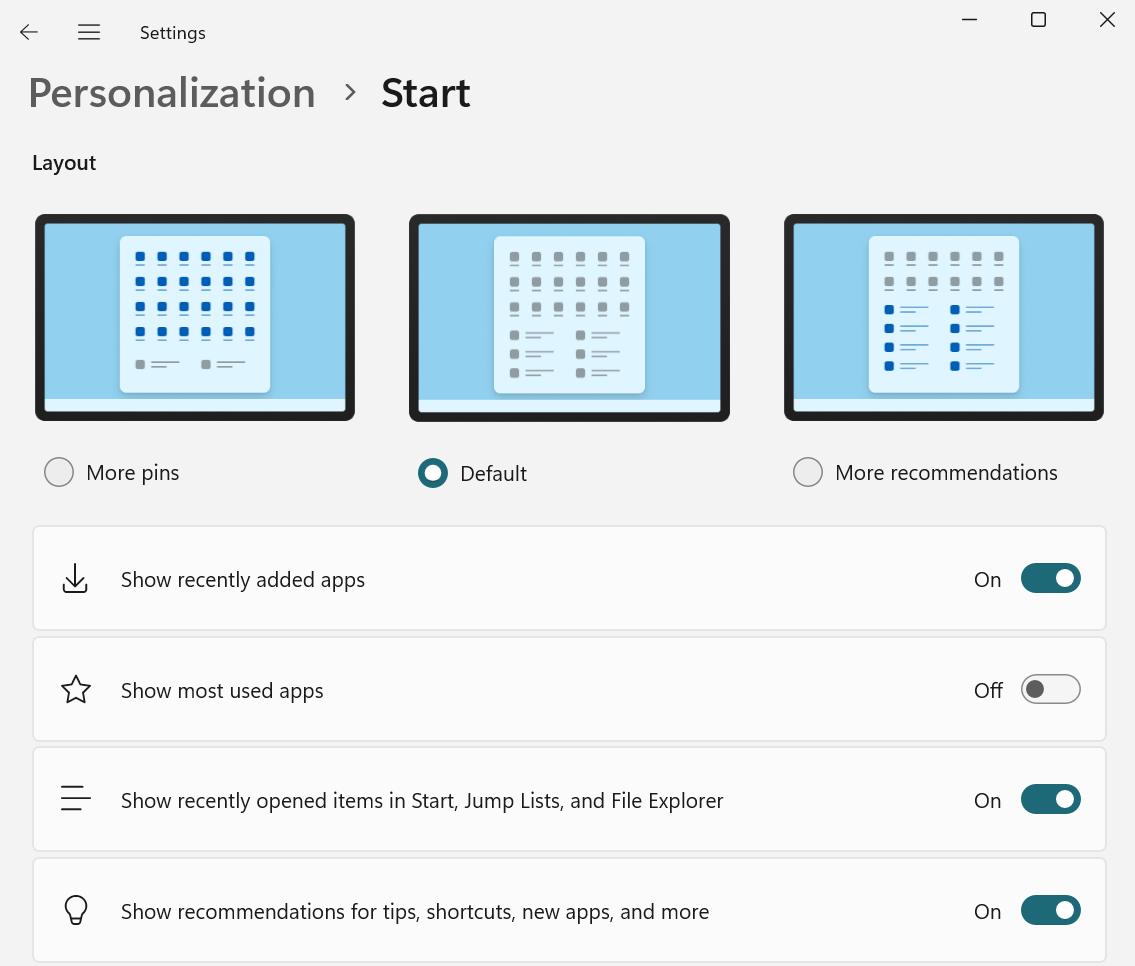Choose the More recommendations layout
This screenshot has width=1135, height=966.
807,471
